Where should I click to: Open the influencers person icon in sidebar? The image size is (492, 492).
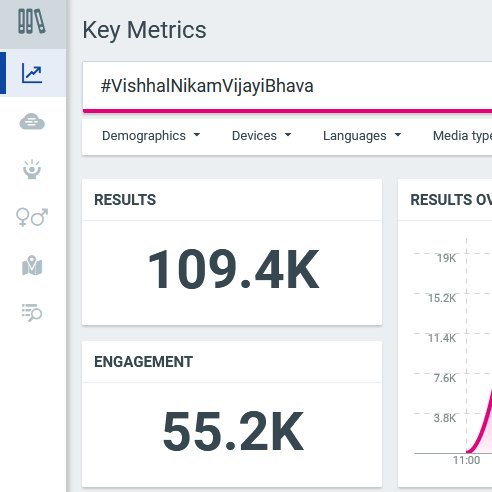pos(32,170)
